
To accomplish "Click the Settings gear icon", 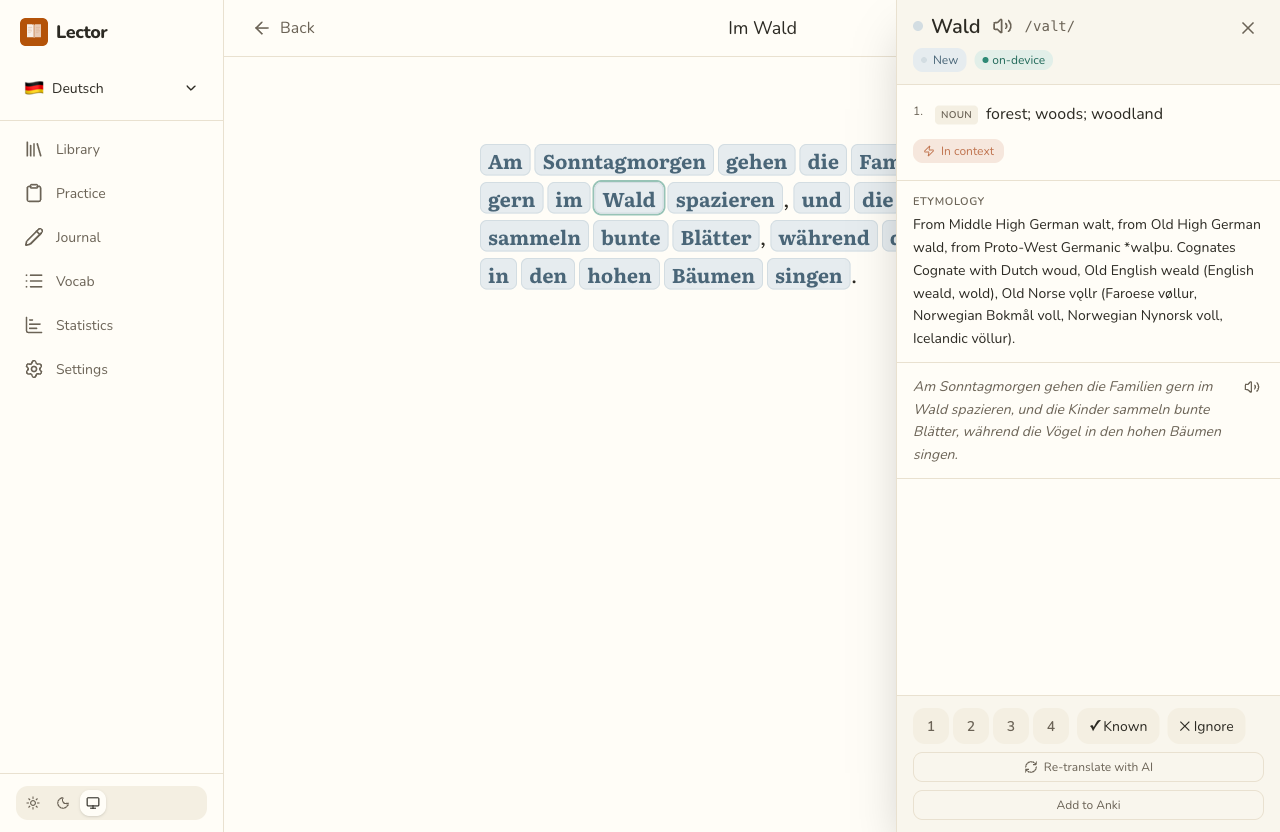I will (x=34, y=369).
